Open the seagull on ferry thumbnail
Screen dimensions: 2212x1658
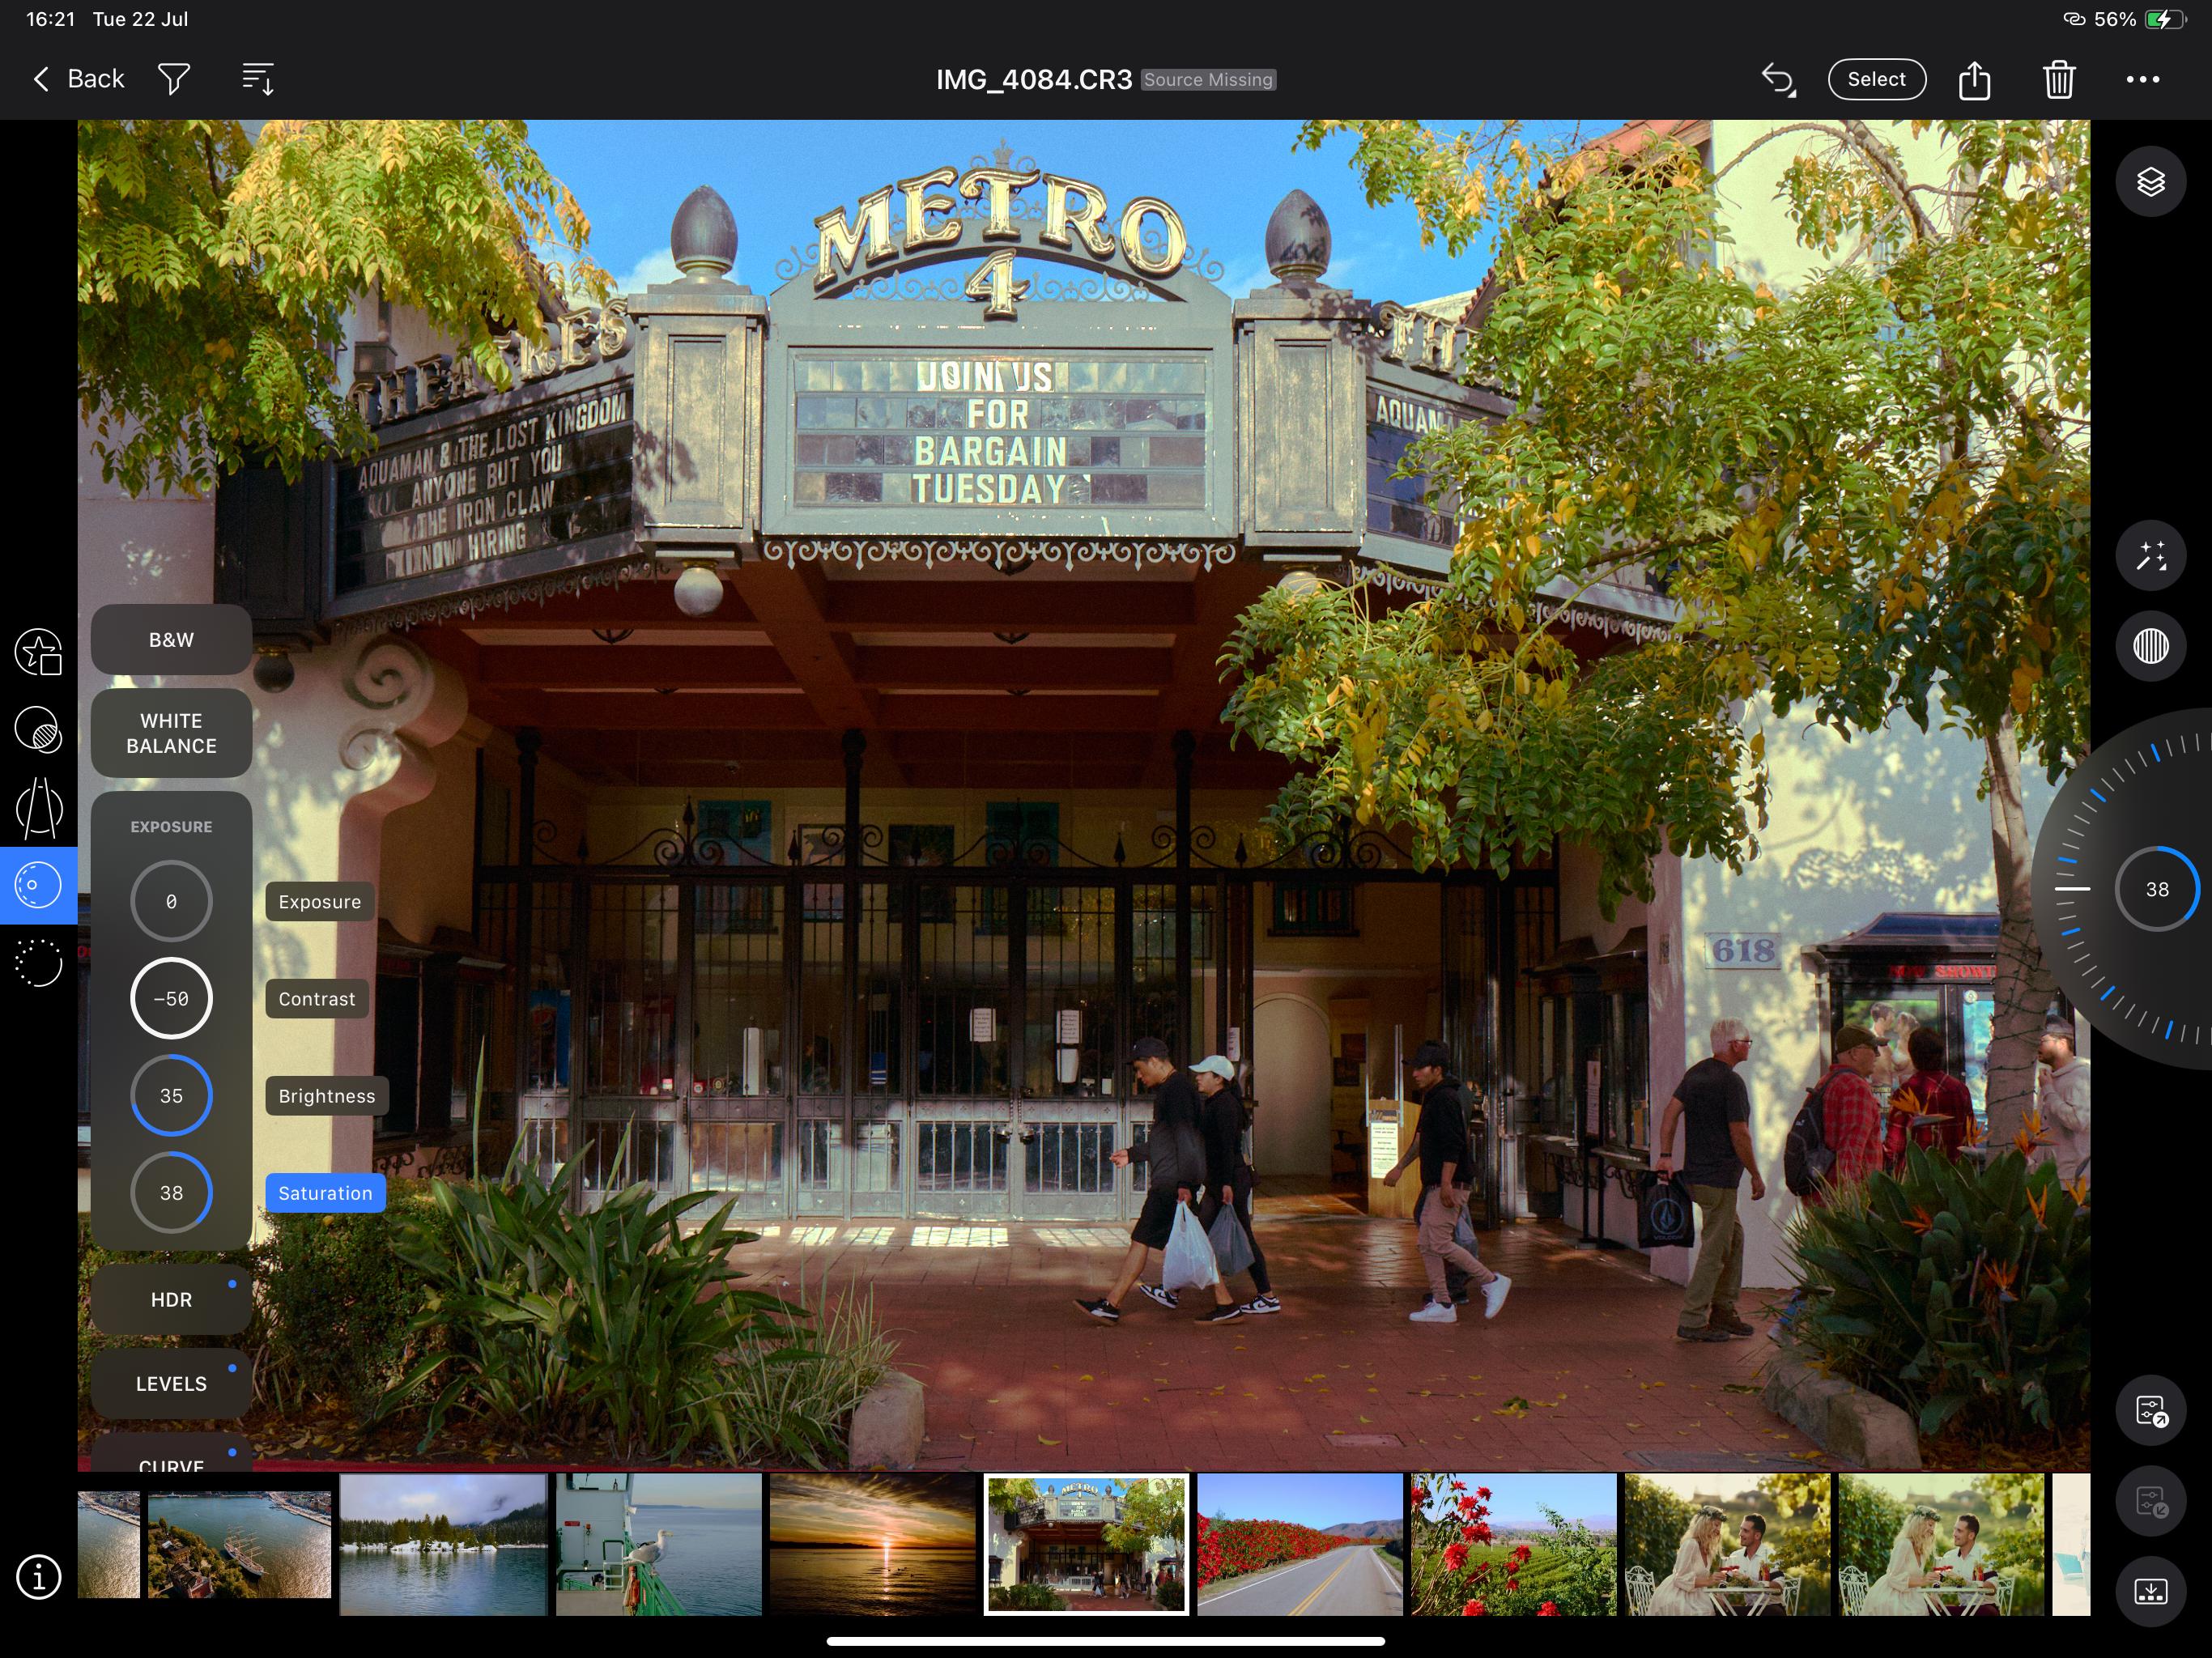pyautogui.click(x=658, y=1544)
